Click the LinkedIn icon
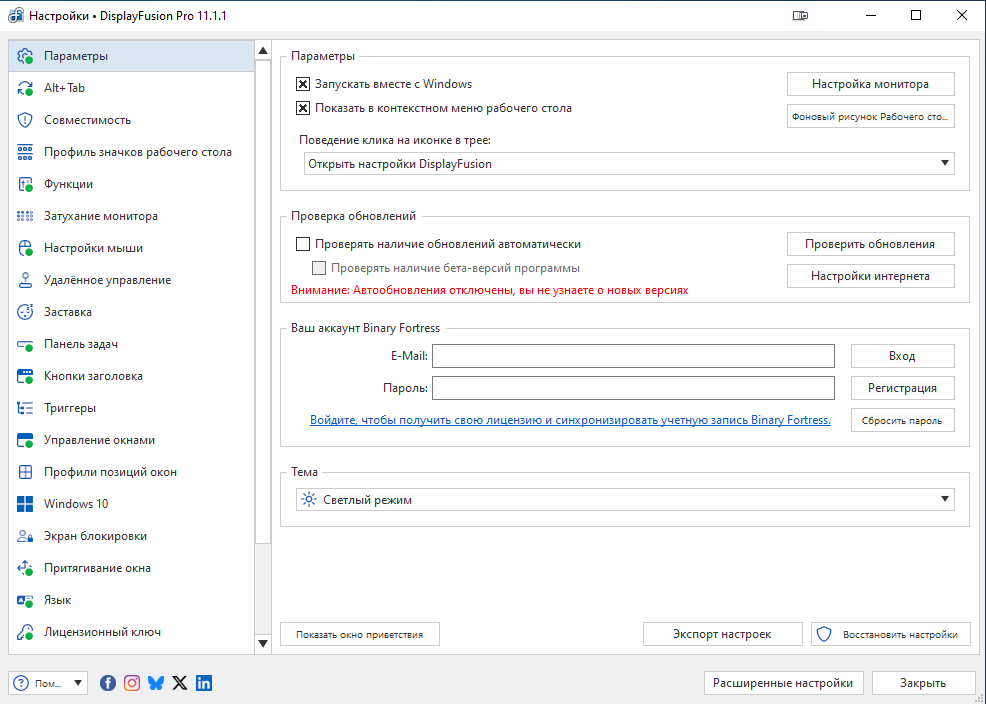 [x=204, y=683]
